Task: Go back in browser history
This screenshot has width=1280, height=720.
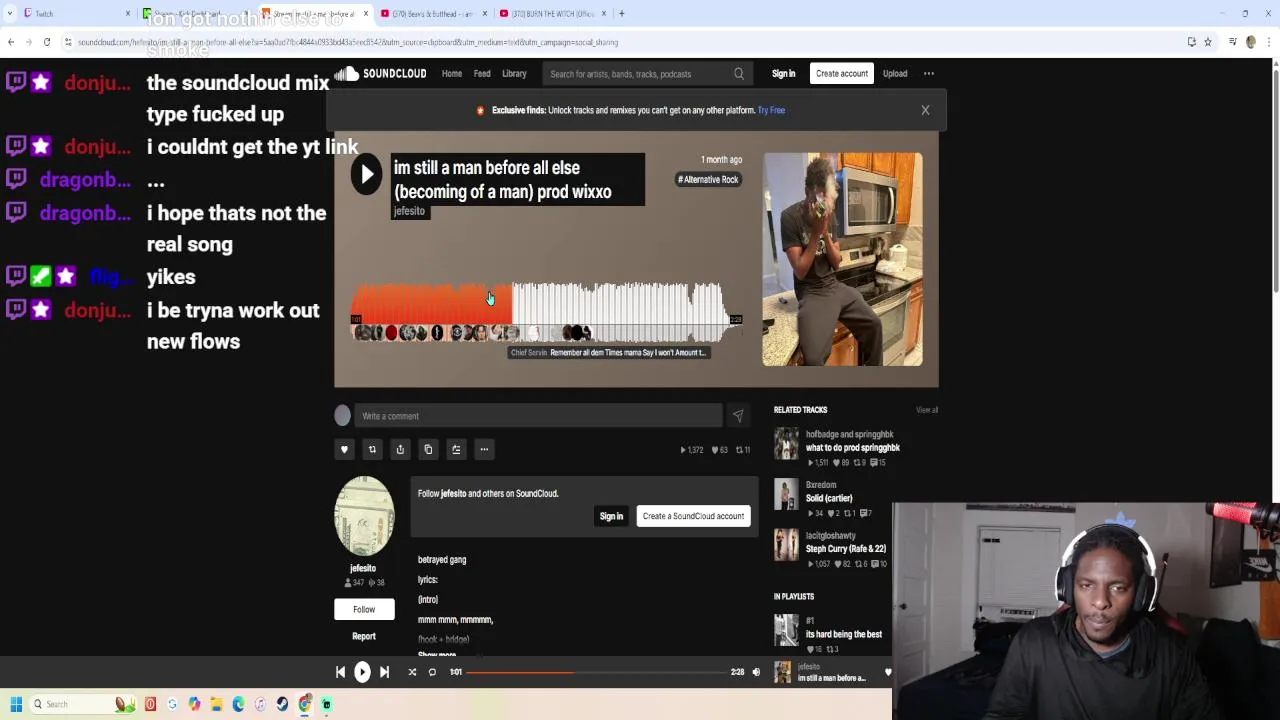Action: click(x=10, y=42)
